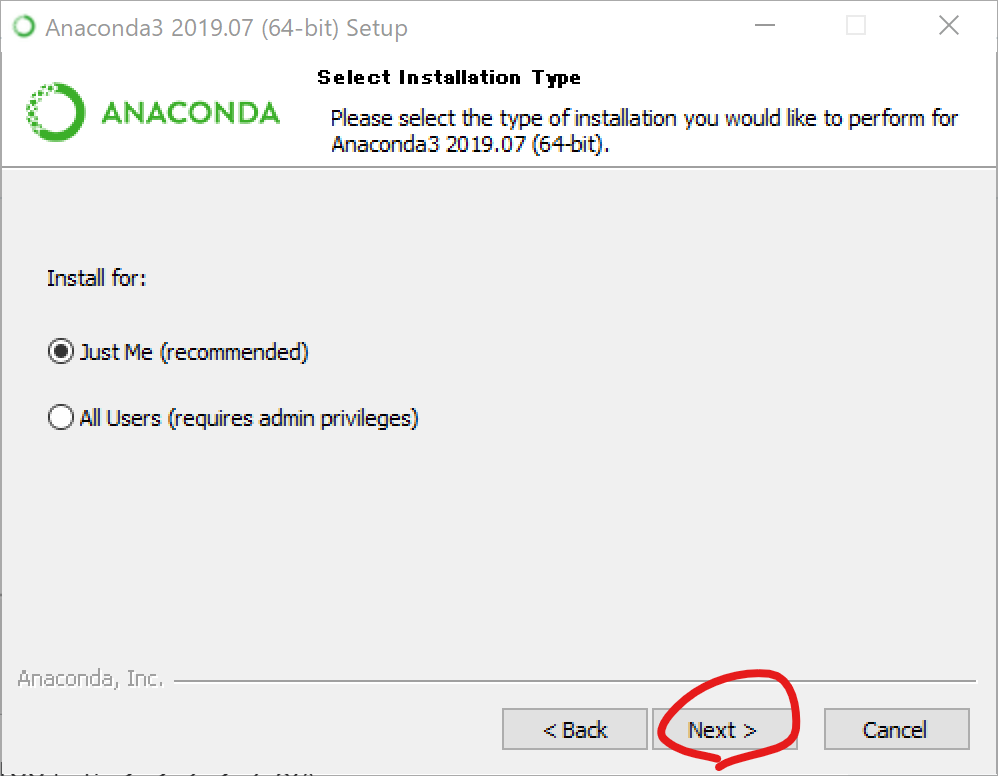
Task: Click the 'Anaconda3 2019.07 (64-bit) Setup' title text
Action: click(x=226, y=28)
